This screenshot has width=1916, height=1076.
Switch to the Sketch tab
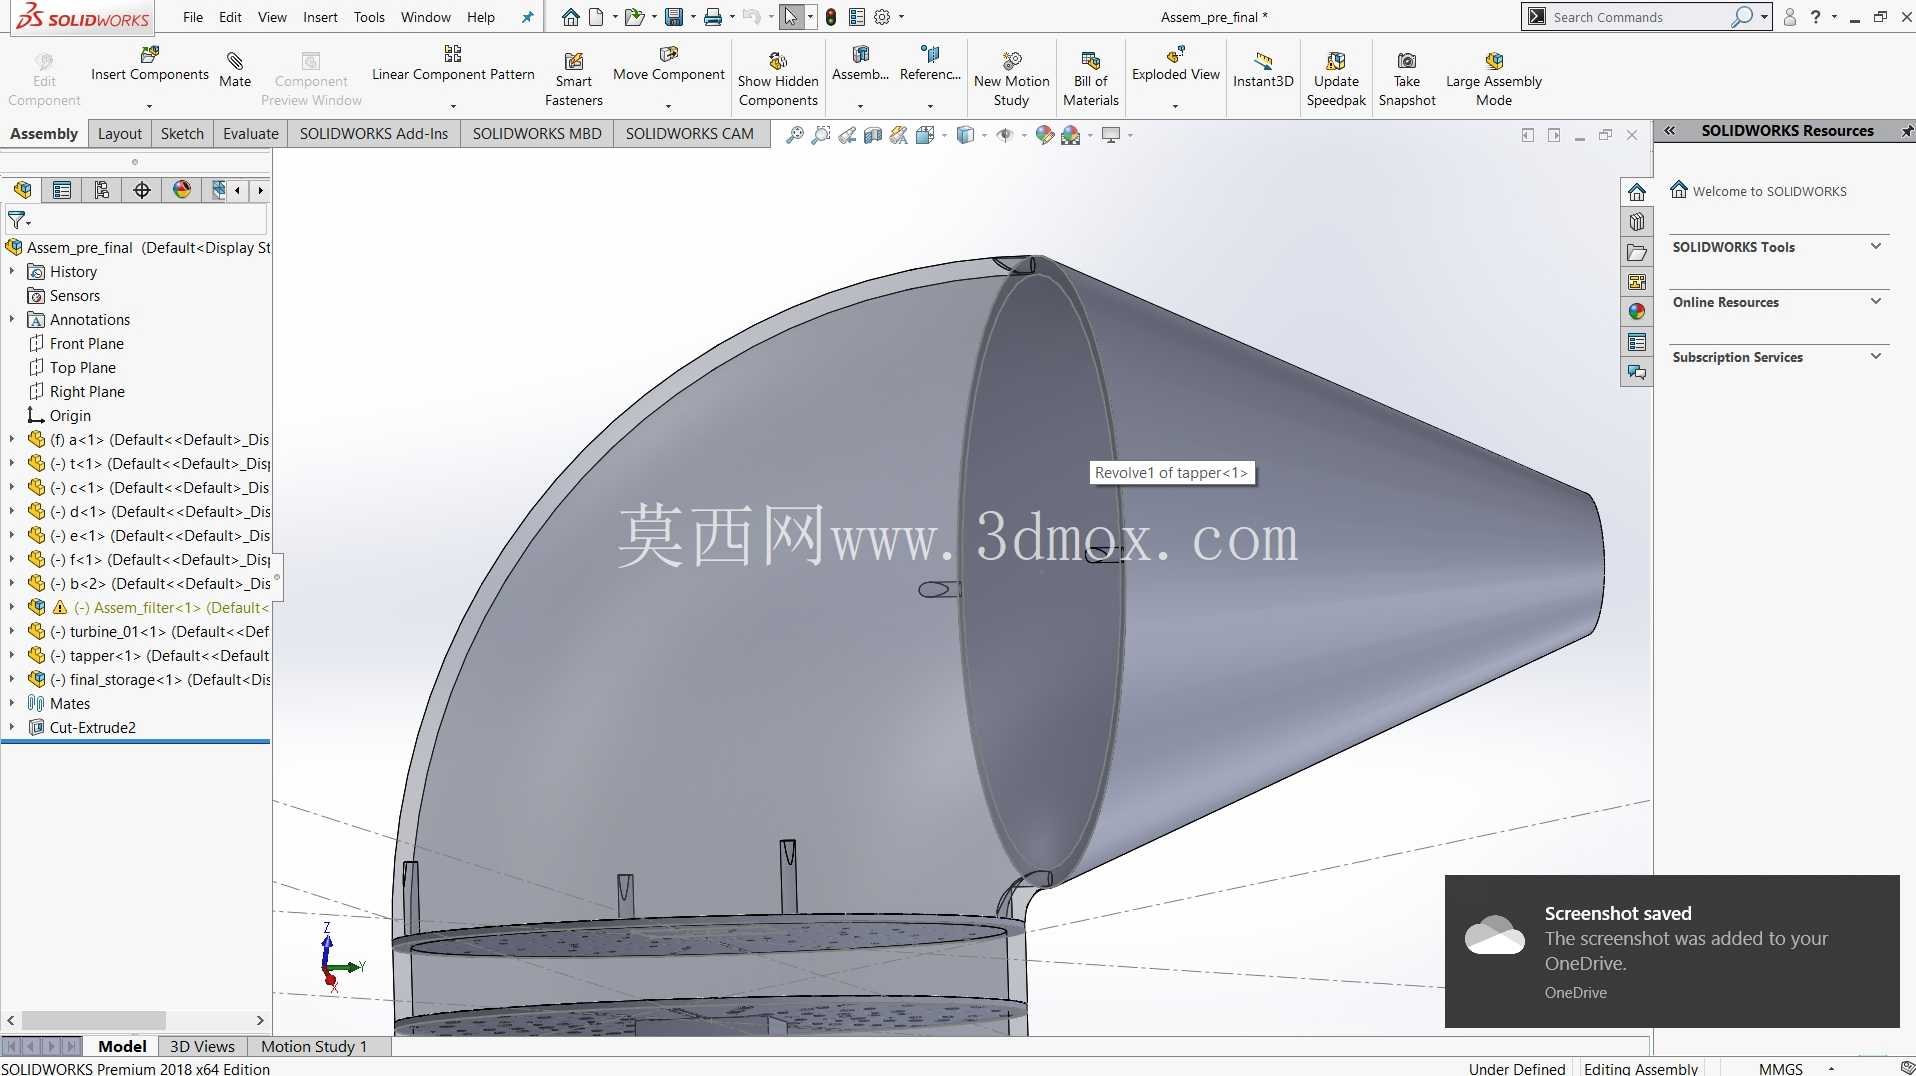182,133
